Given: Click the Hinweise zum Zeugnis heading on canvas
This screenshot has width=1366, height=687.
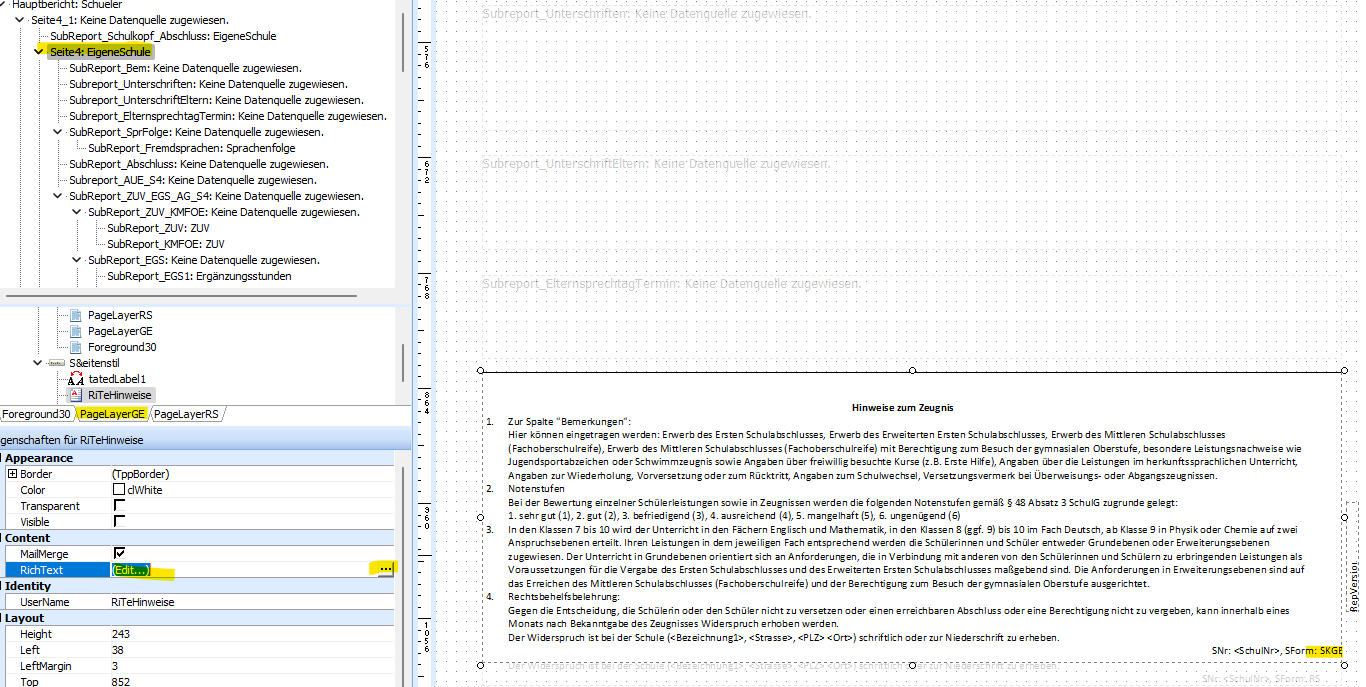Looking at the screenshot, I should pyautogui.click(x=902, y=408).
